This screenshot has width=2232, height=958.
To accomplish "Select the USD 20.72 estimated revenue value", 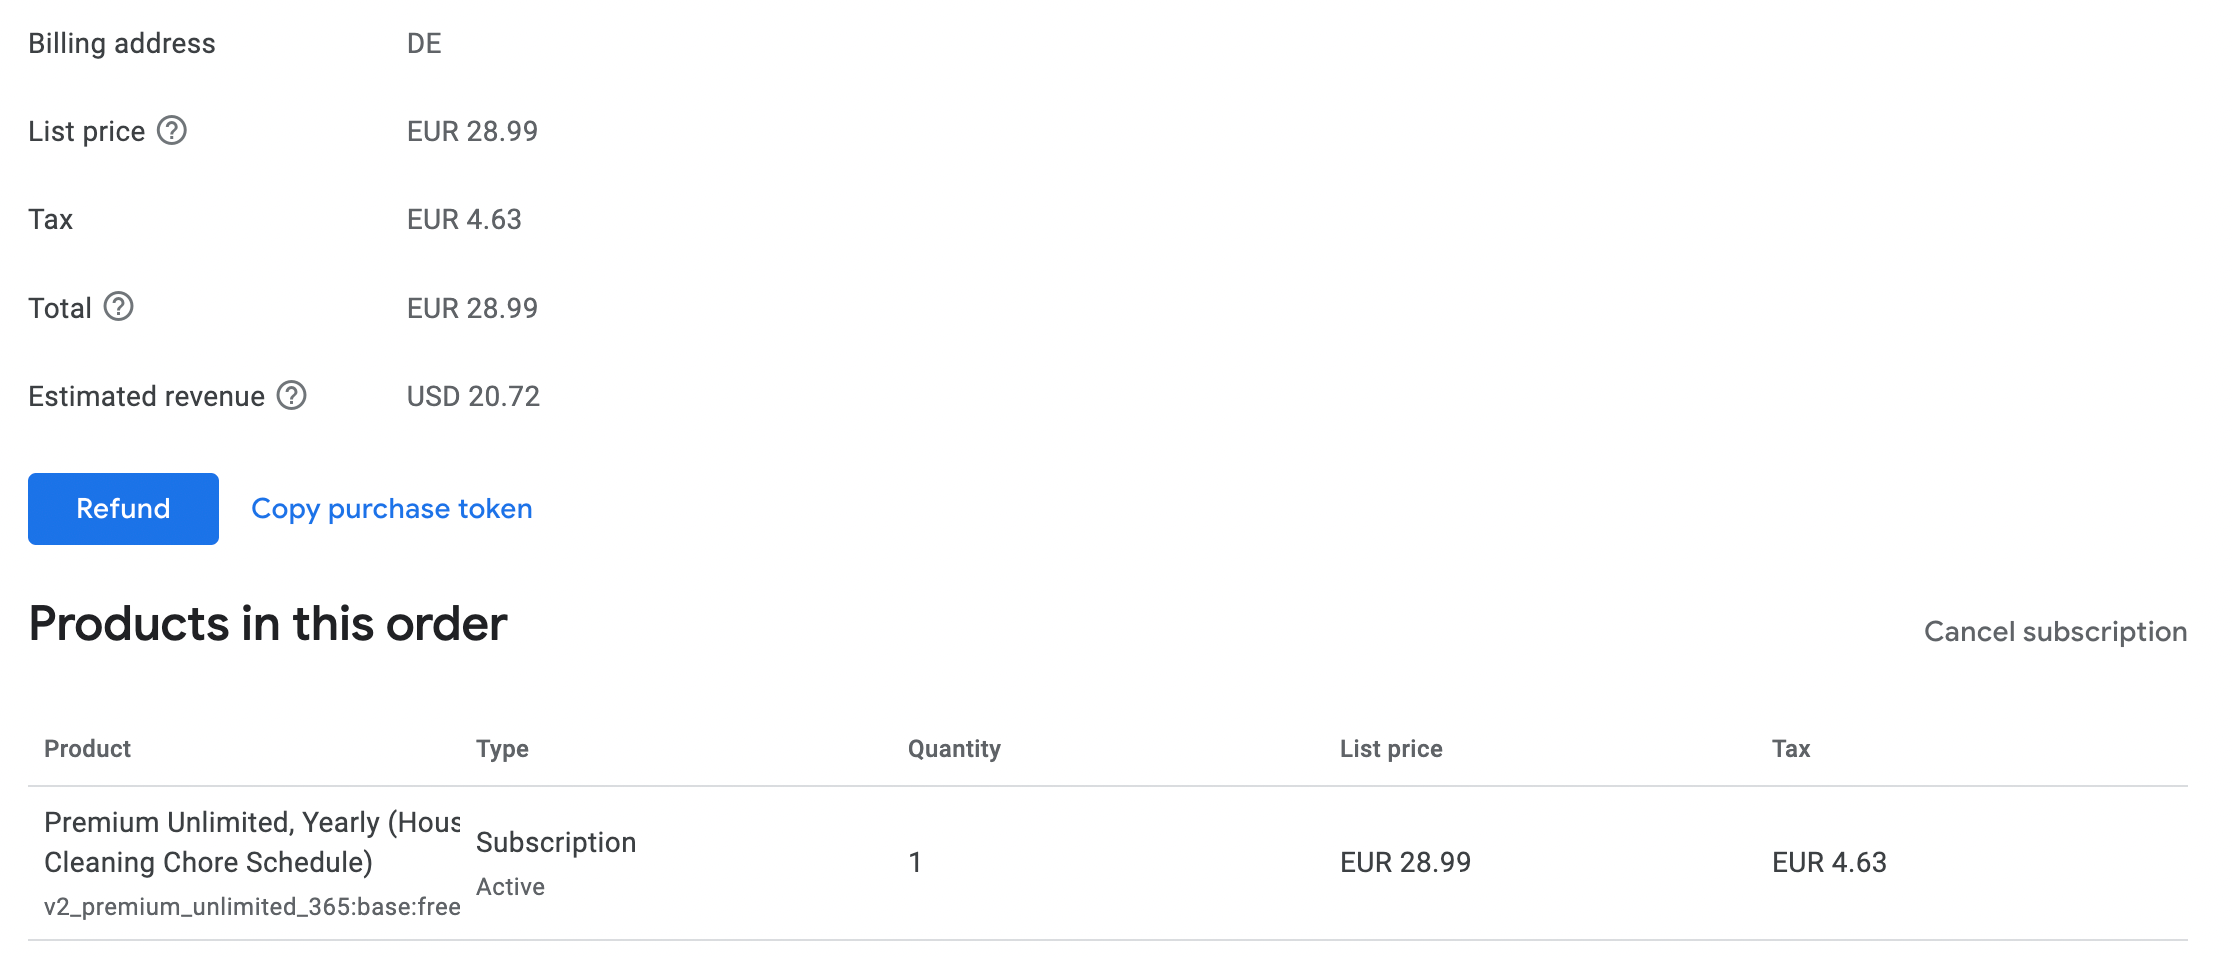I will point(473,397).
